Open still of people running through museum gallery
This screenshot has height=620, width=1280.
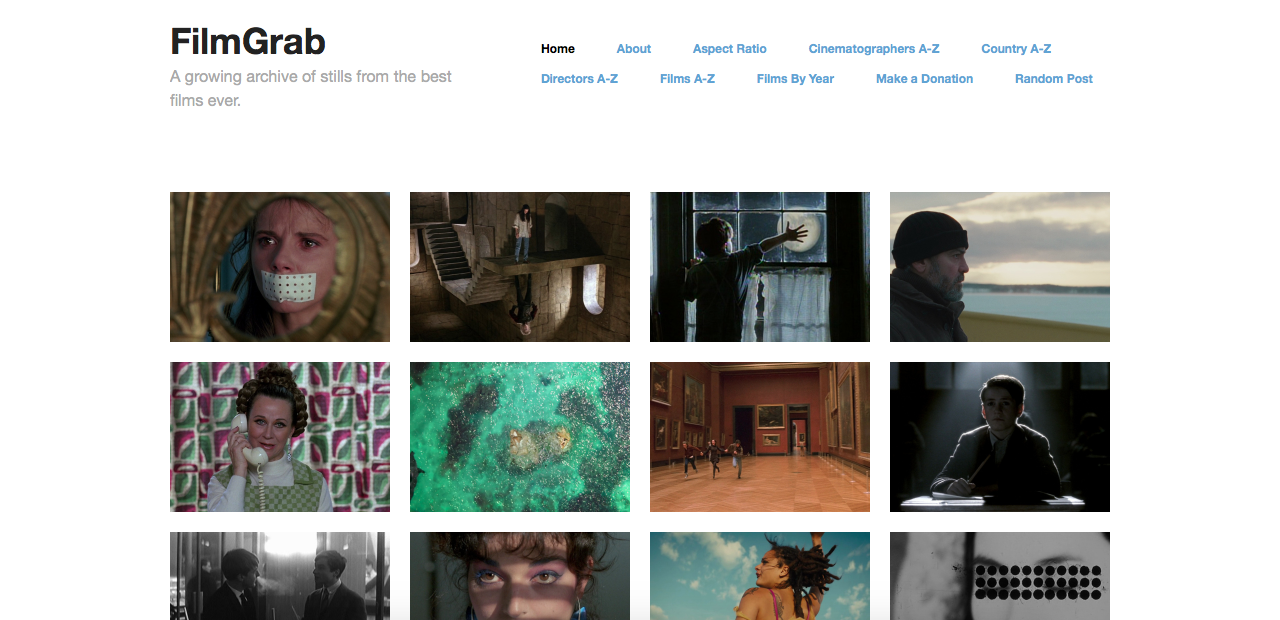760,437
